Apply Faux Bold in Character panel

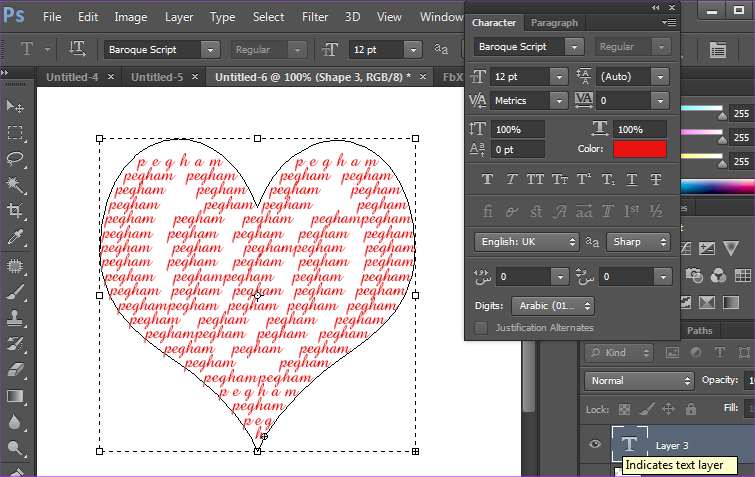pos(488,180)
